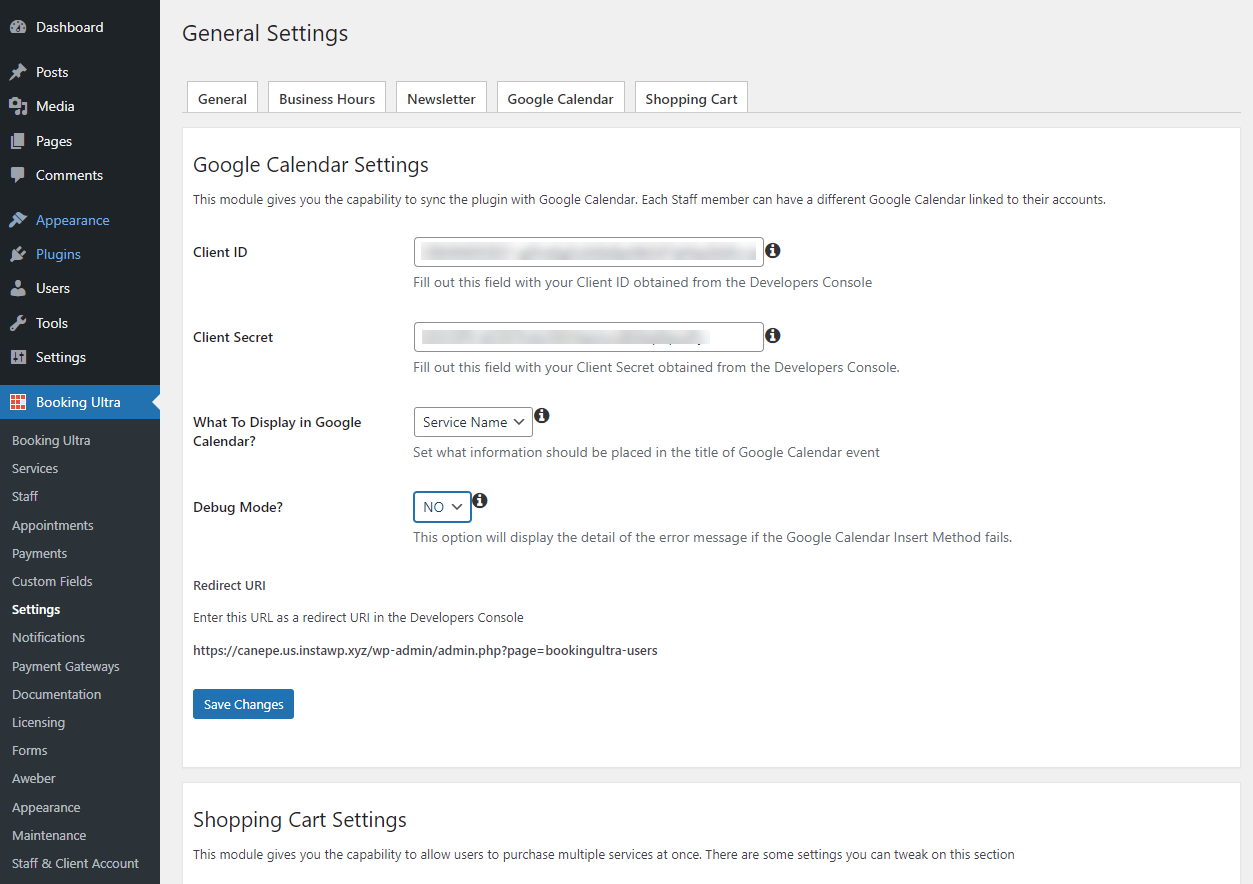The image size is (1253, 884).
Task: Click the Media library icon
Action: point(18,106)
